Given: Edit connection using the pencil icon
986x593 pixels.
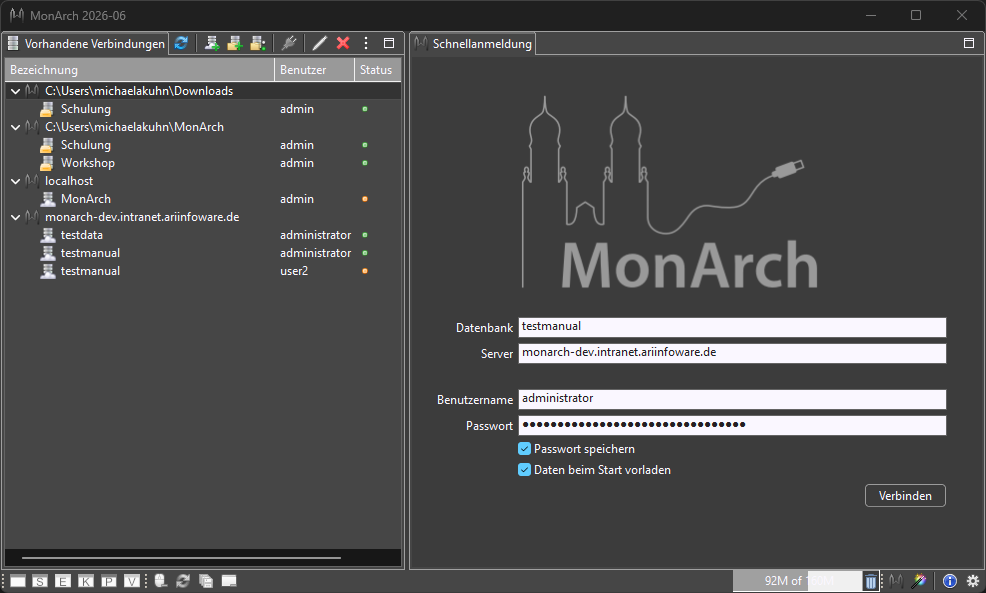Looking at the screenshot, I should [319, 43].
